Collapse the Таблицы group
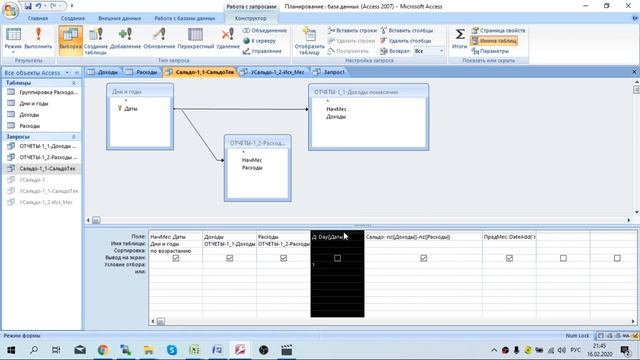 click(74, 83)
